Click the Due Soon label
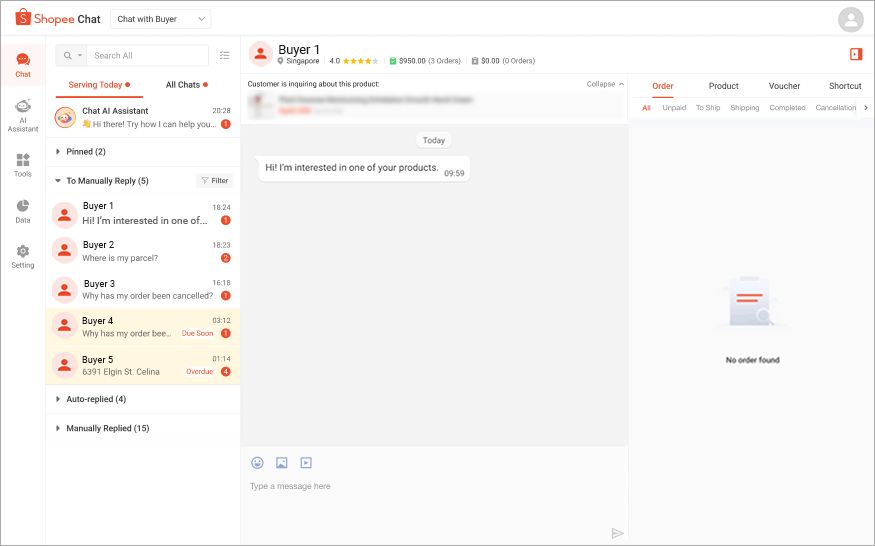Screen dimensions: 875x546 (x=198, y=333)
